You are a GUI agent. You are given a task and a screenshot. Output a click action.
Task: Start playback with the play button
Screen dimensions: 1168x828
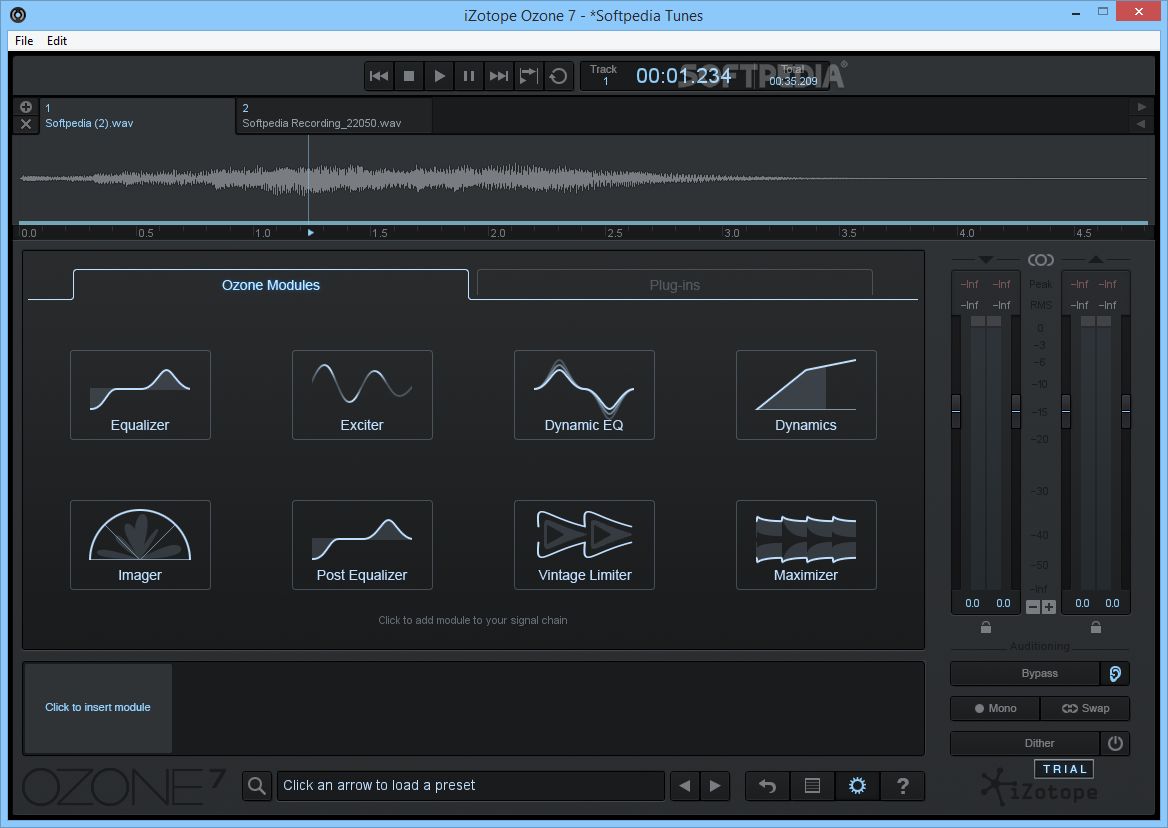click(x=439, y=76)
